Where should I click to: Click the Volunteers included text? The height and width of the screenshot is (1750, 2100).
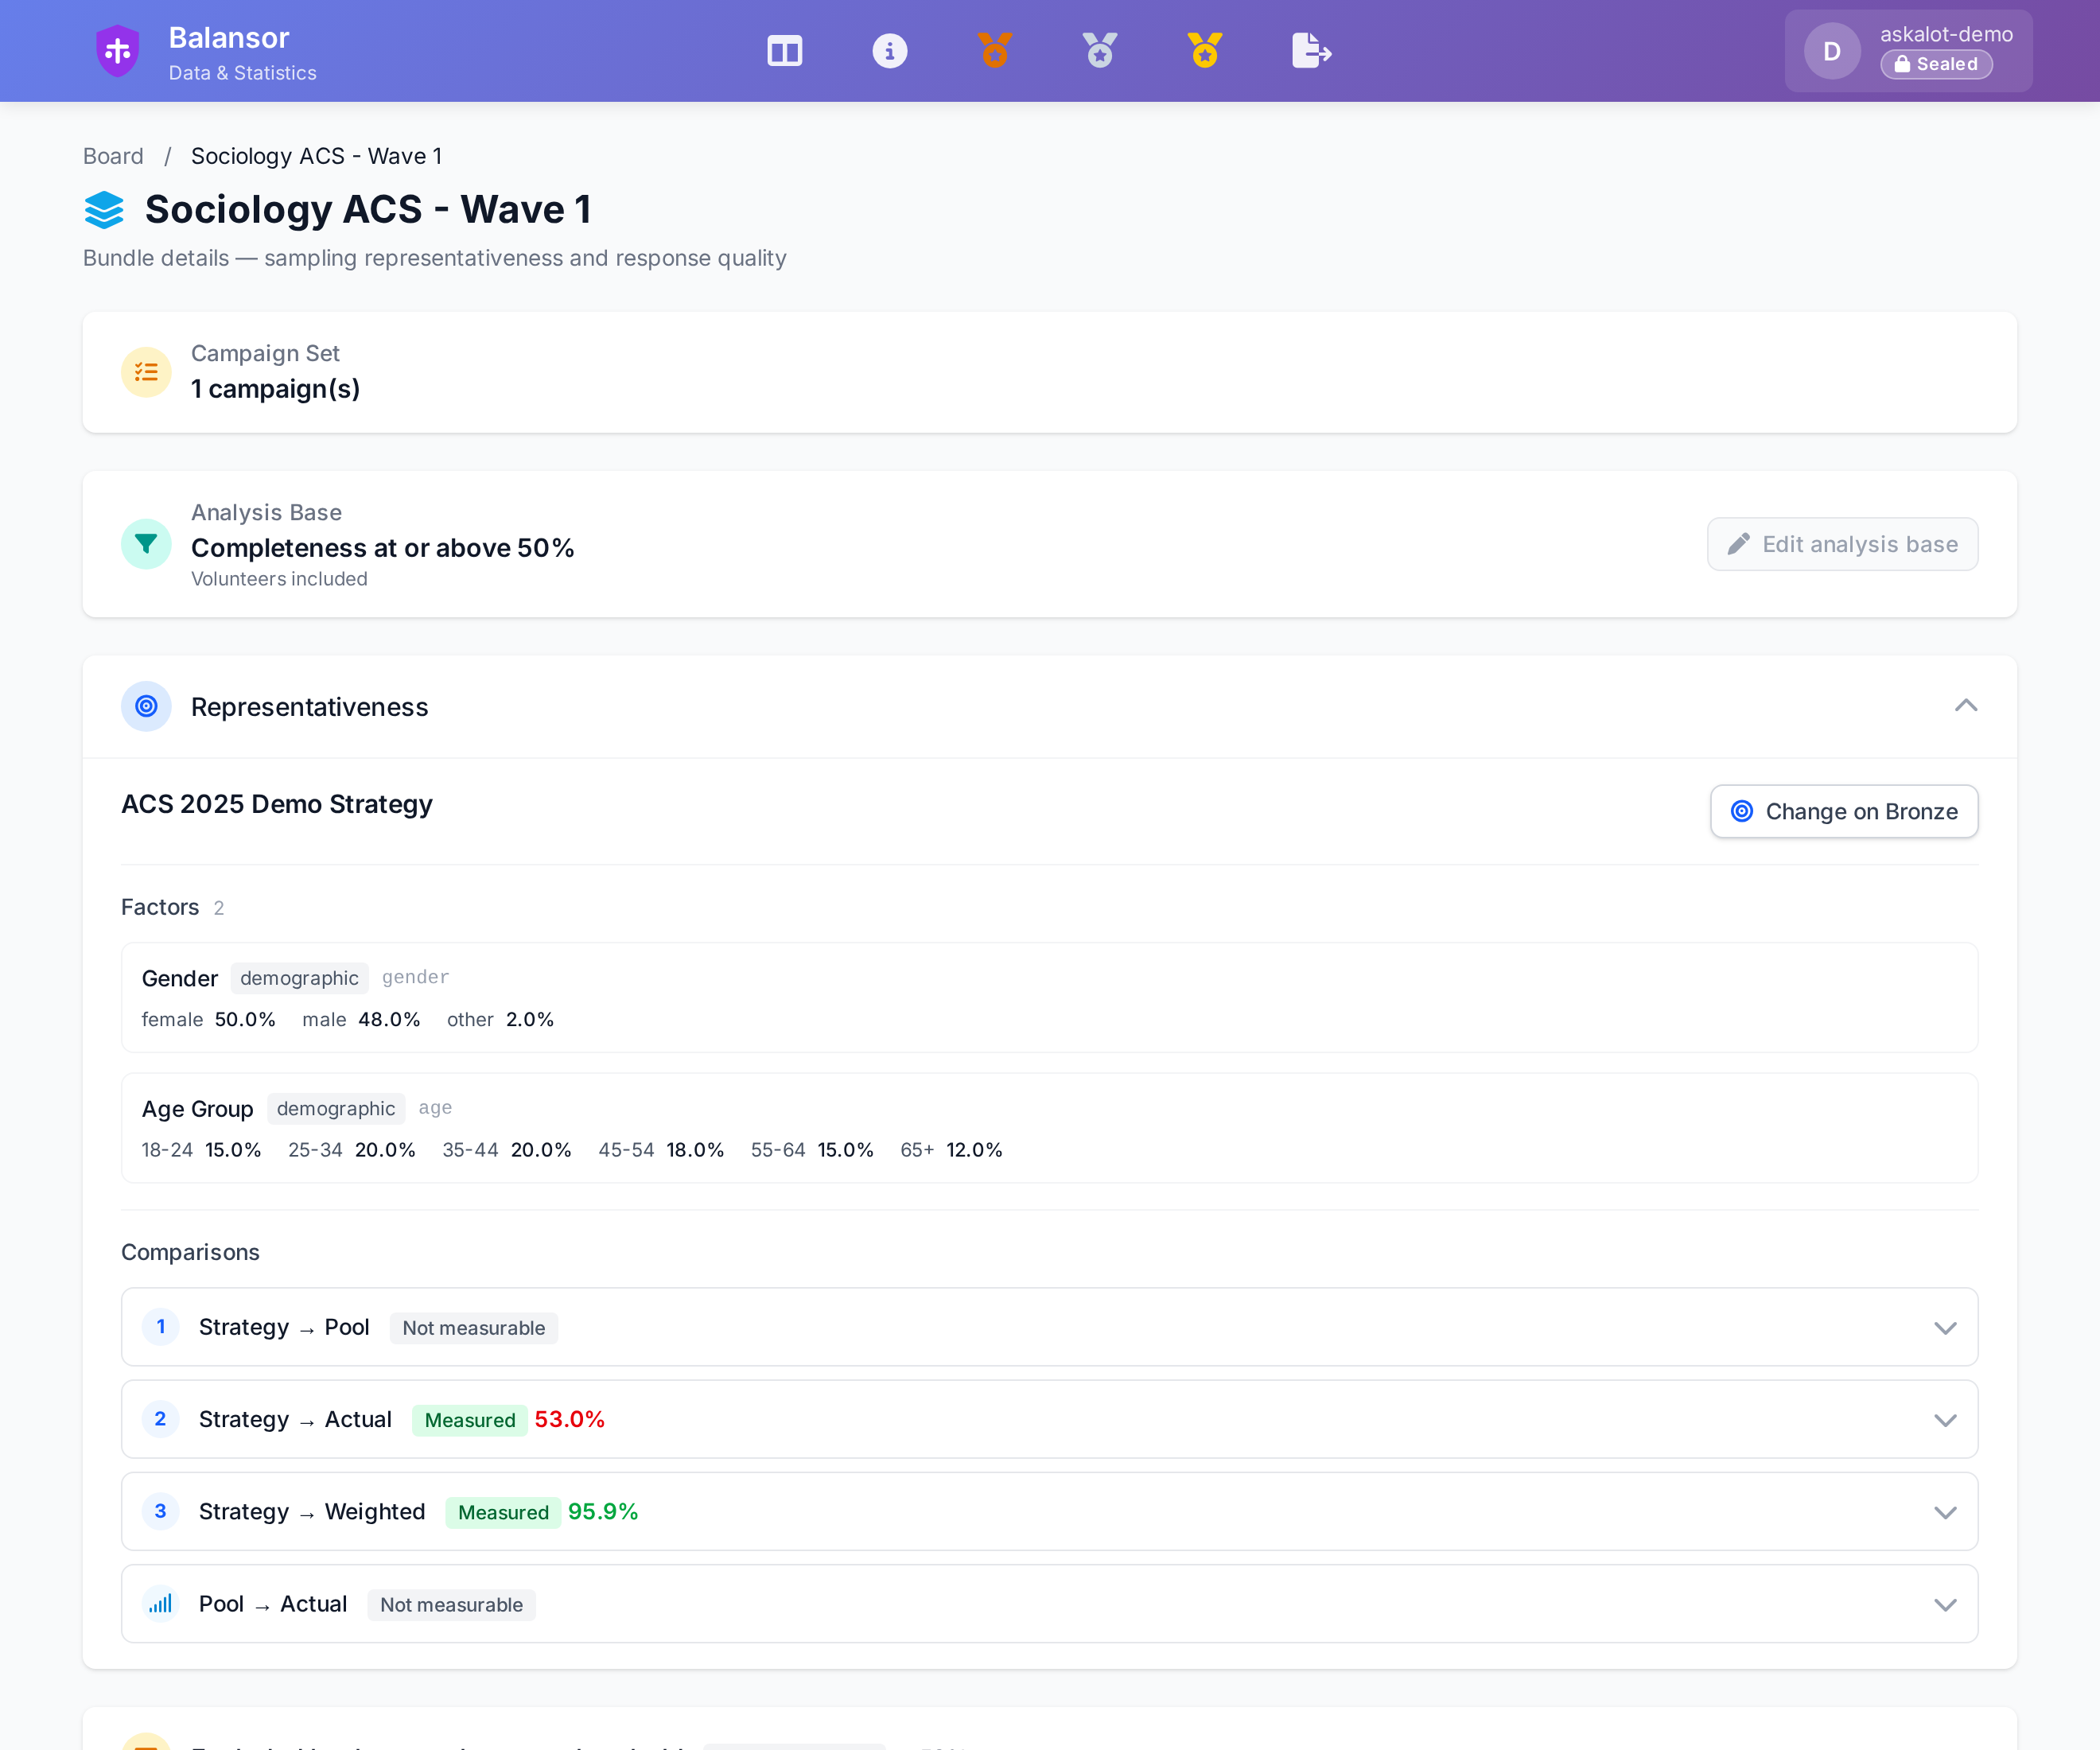[x=279, y=579]
